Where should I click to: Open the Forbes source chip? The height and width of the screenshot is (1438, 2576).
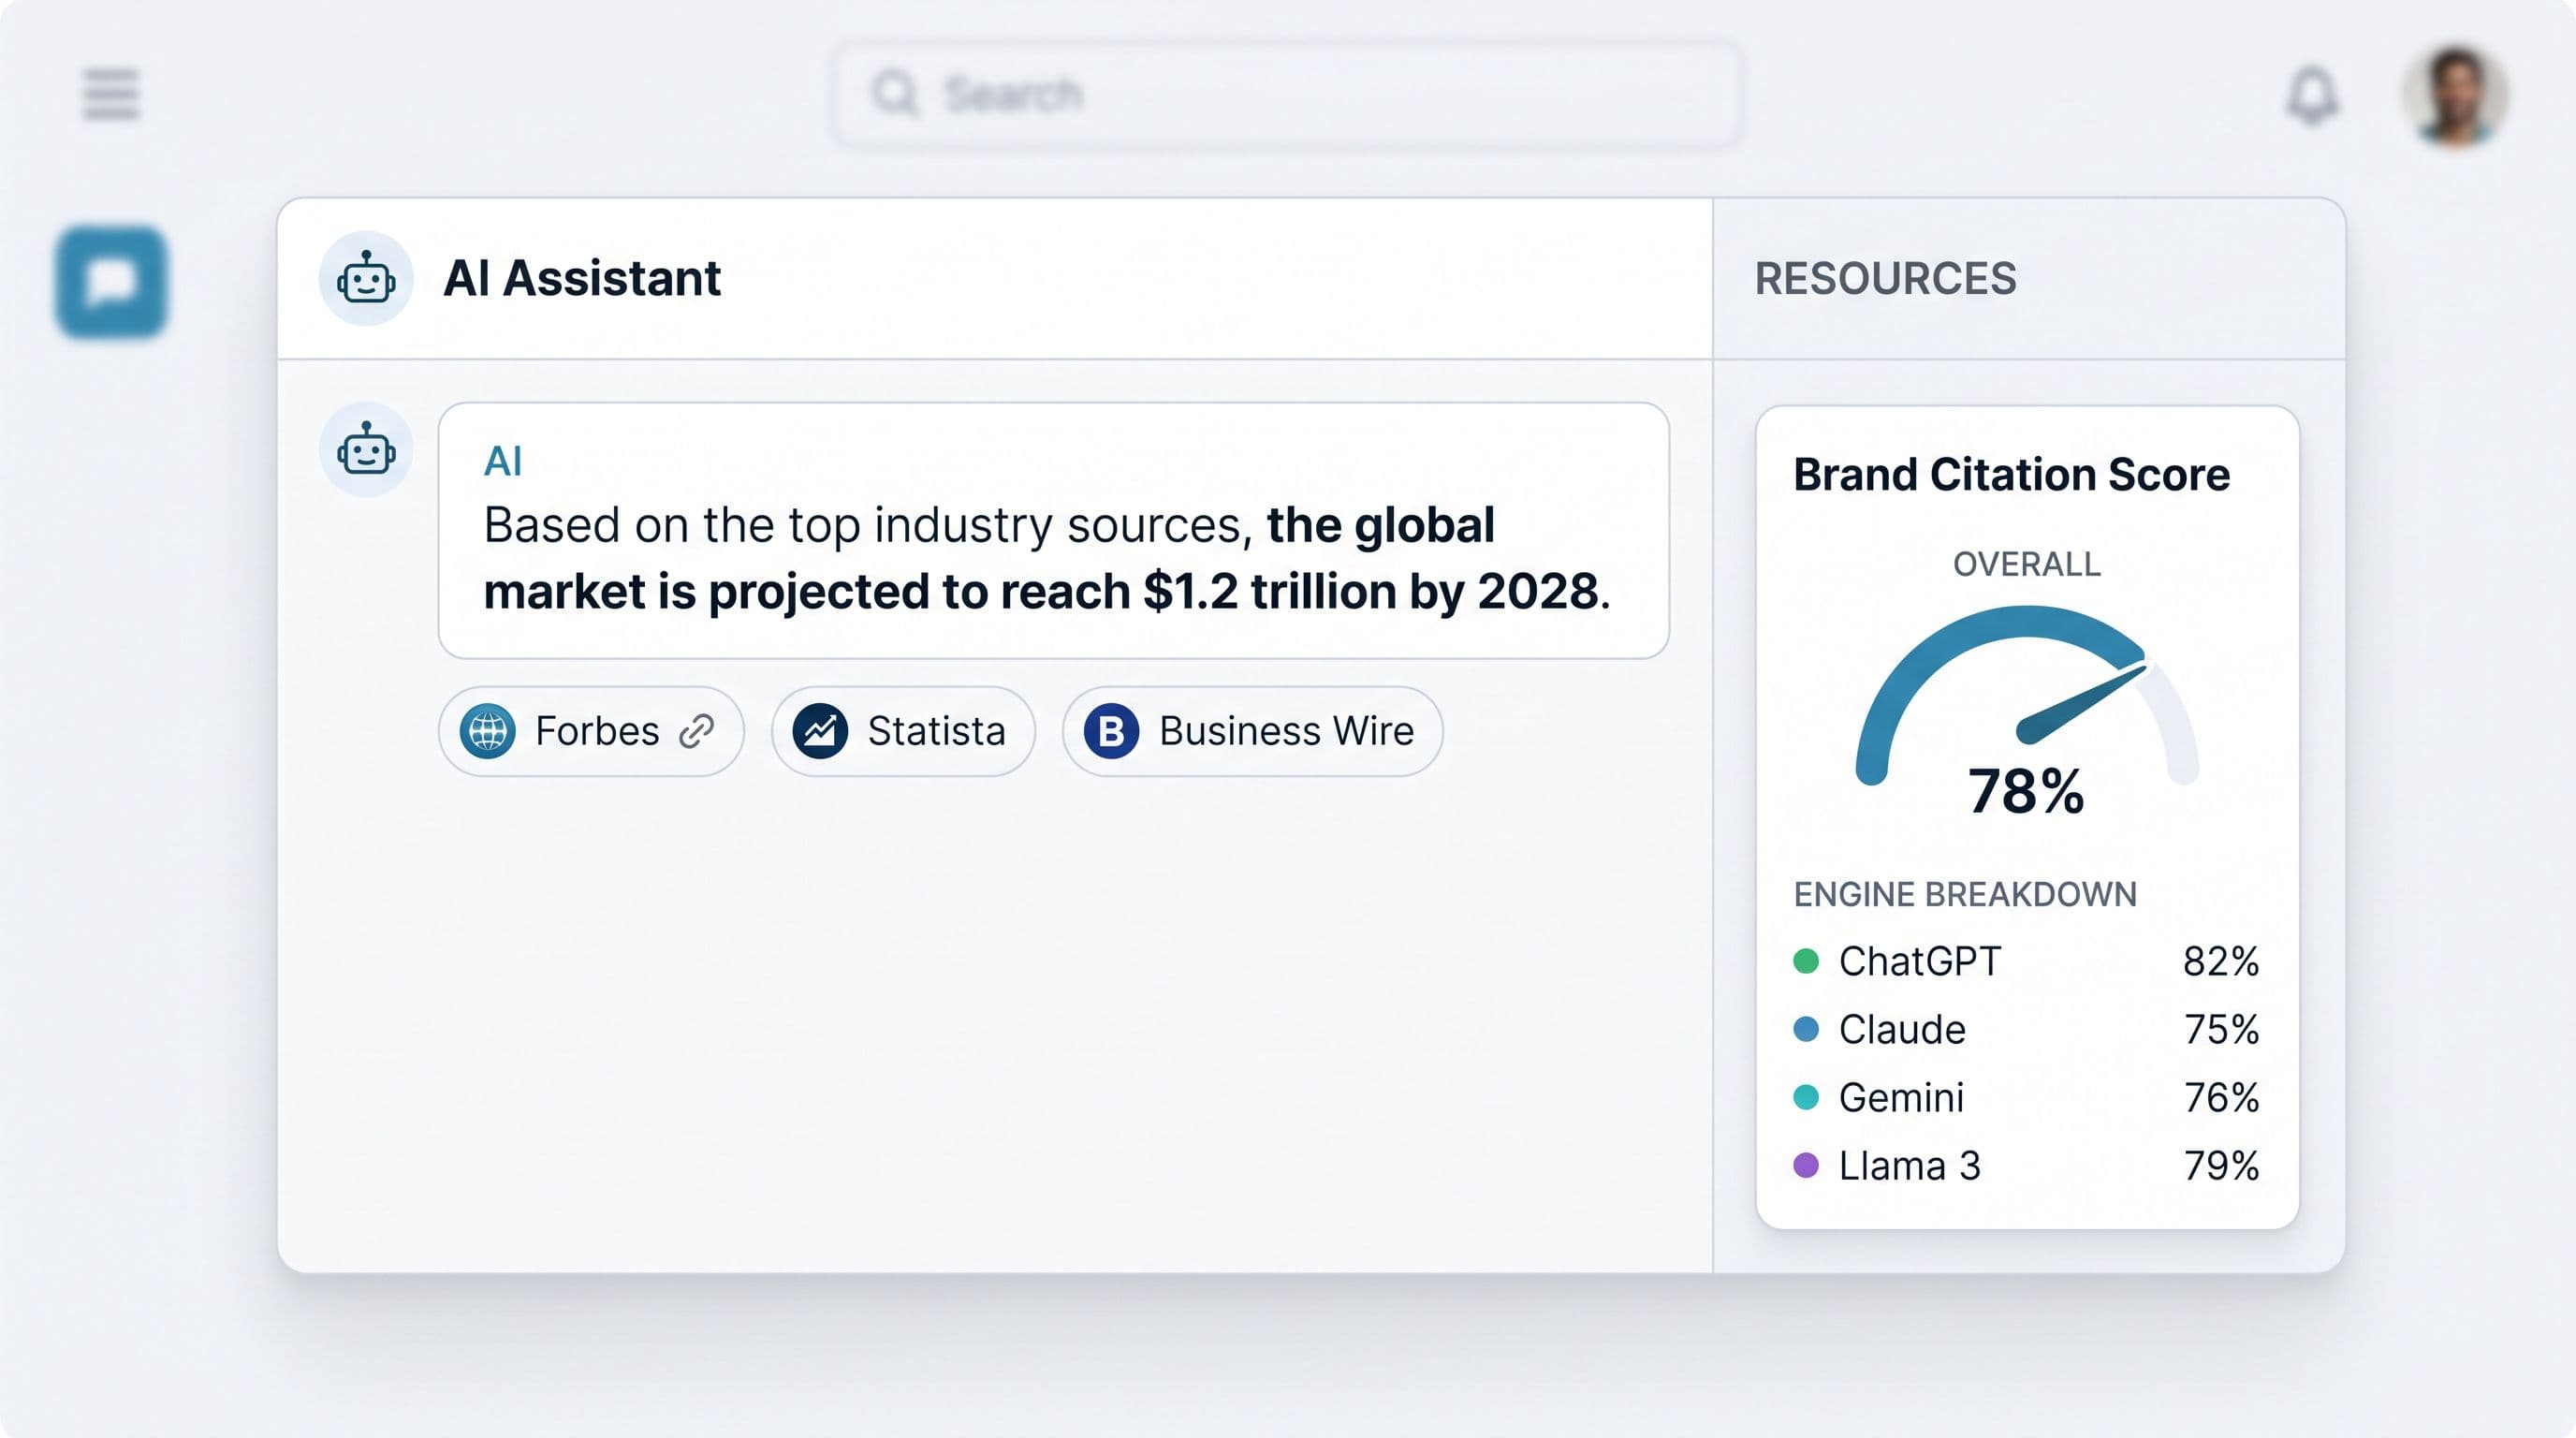pyautogui.click(x=590, y=731)
